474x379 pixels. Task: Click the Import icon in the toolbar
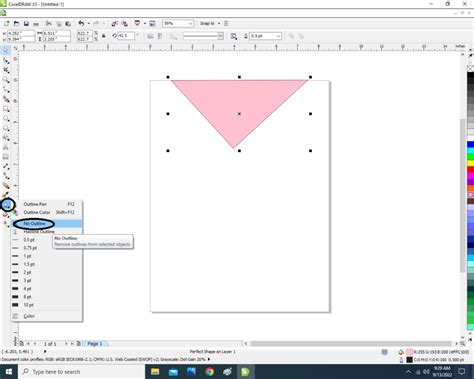[114, 23]
